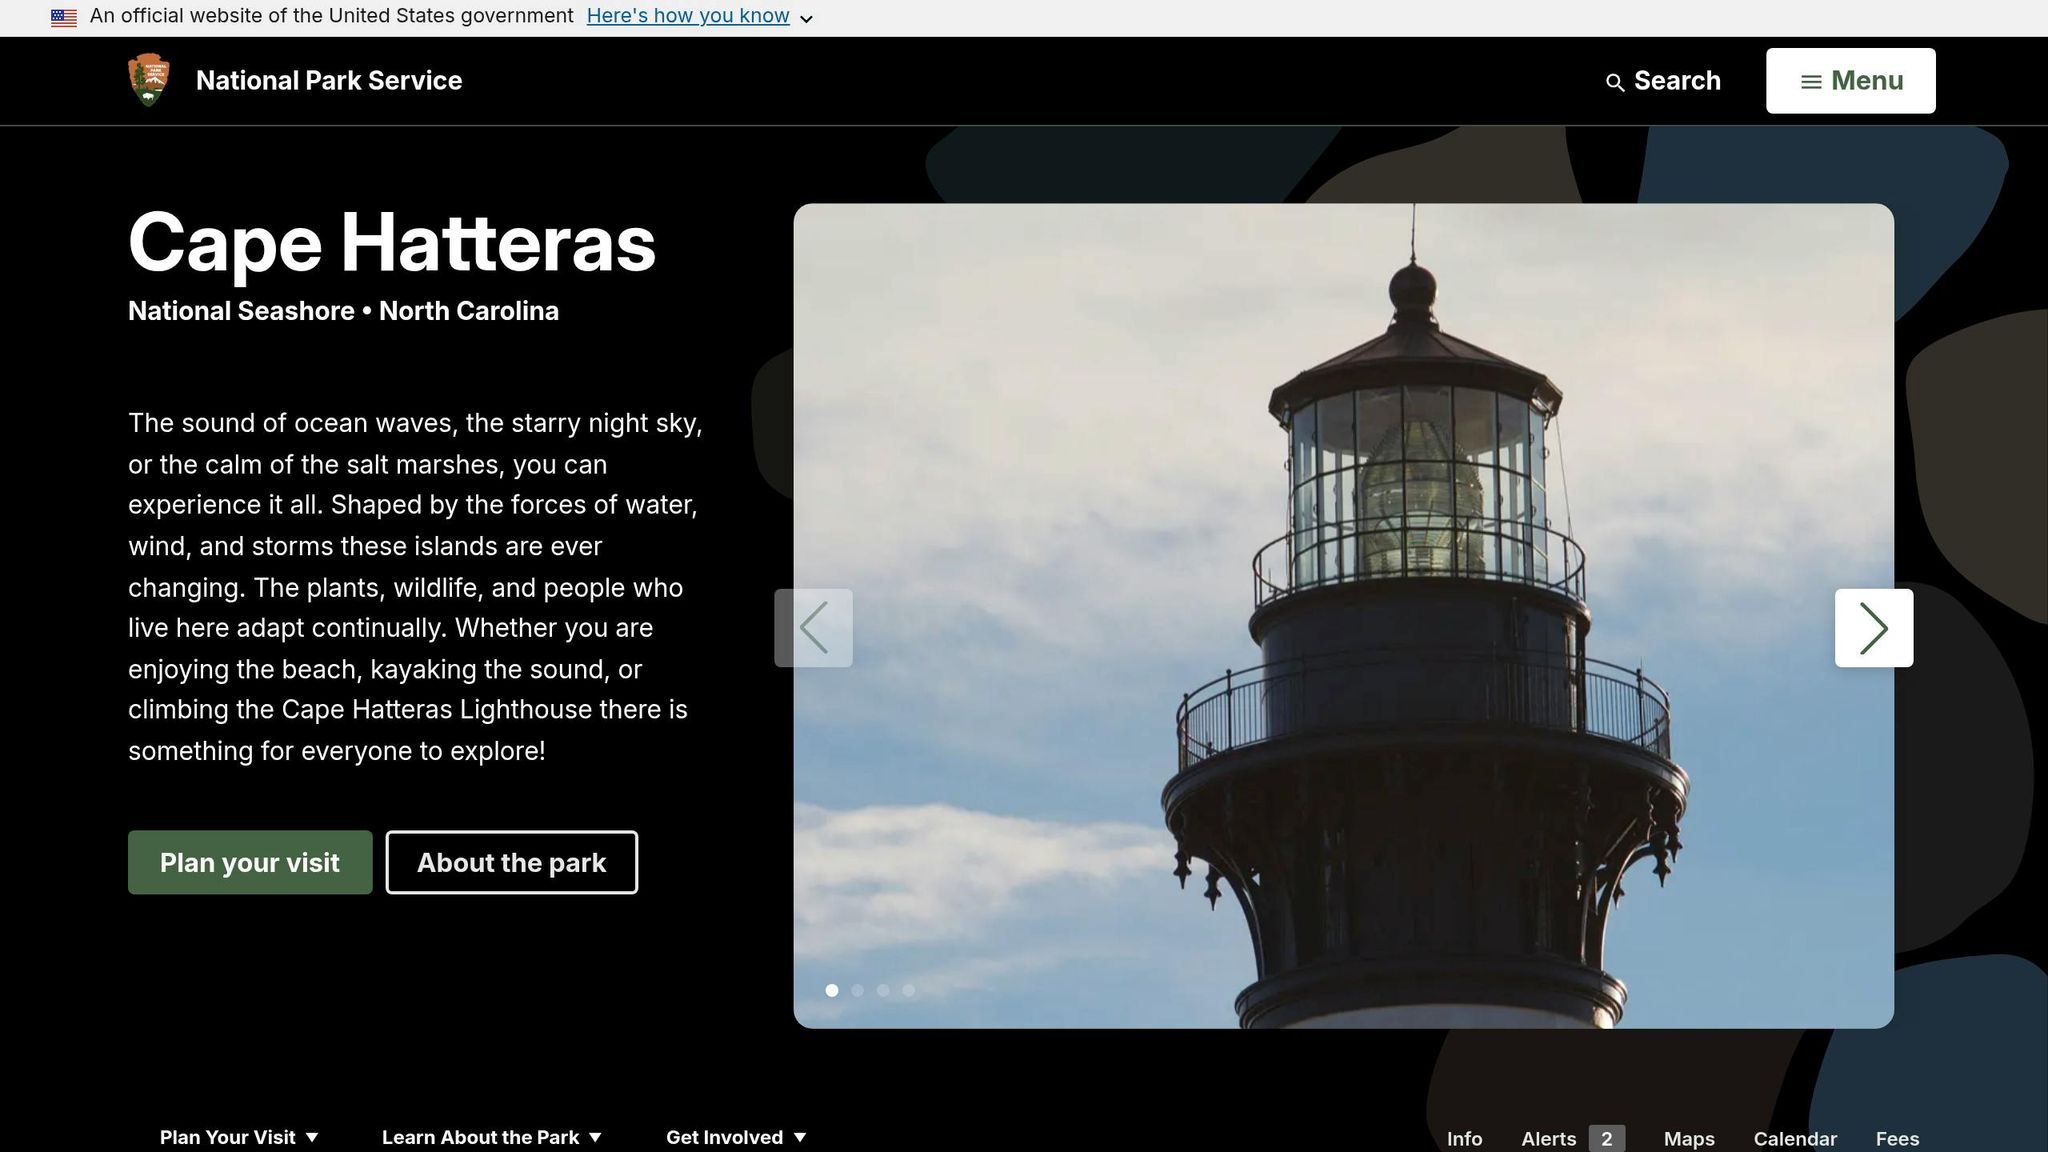
Task: Click the lighthouse carousel photo
Action: (1344, 616)
